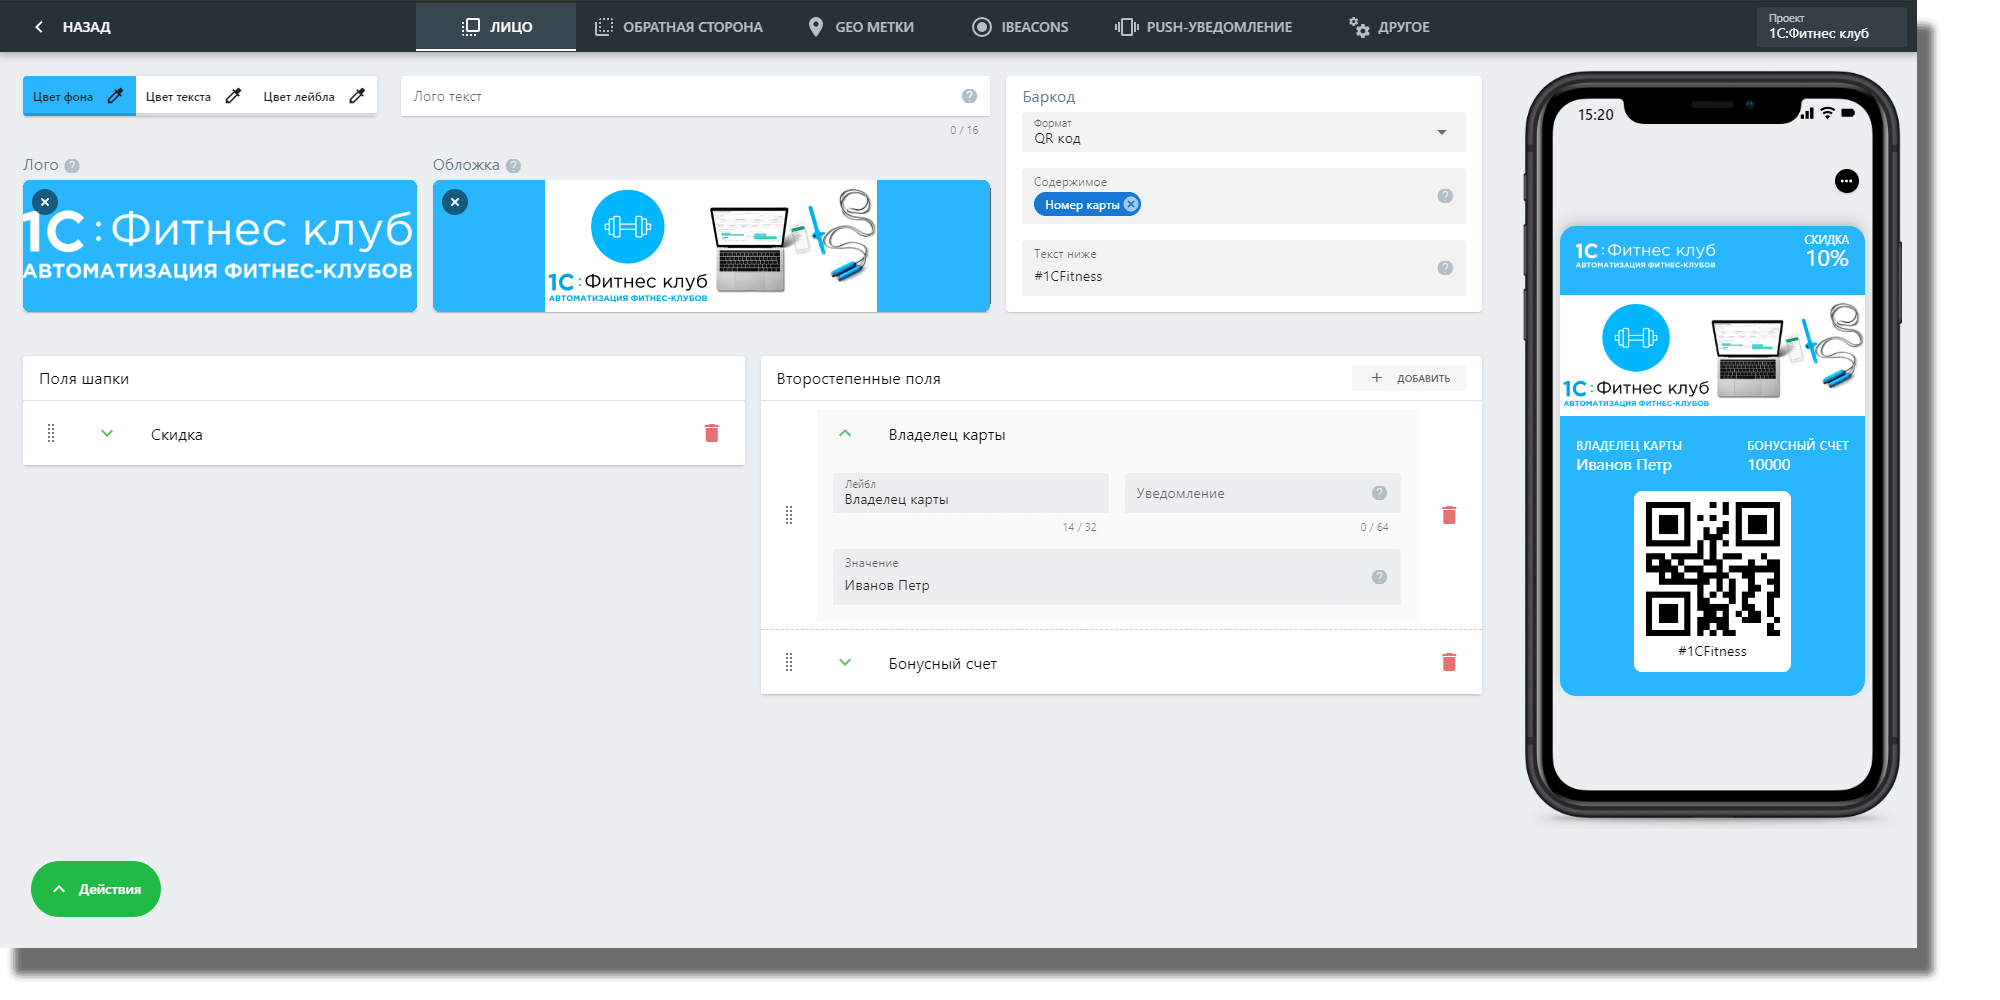
Task: Show help for Лого текст field
Action: tap(969, 96)
